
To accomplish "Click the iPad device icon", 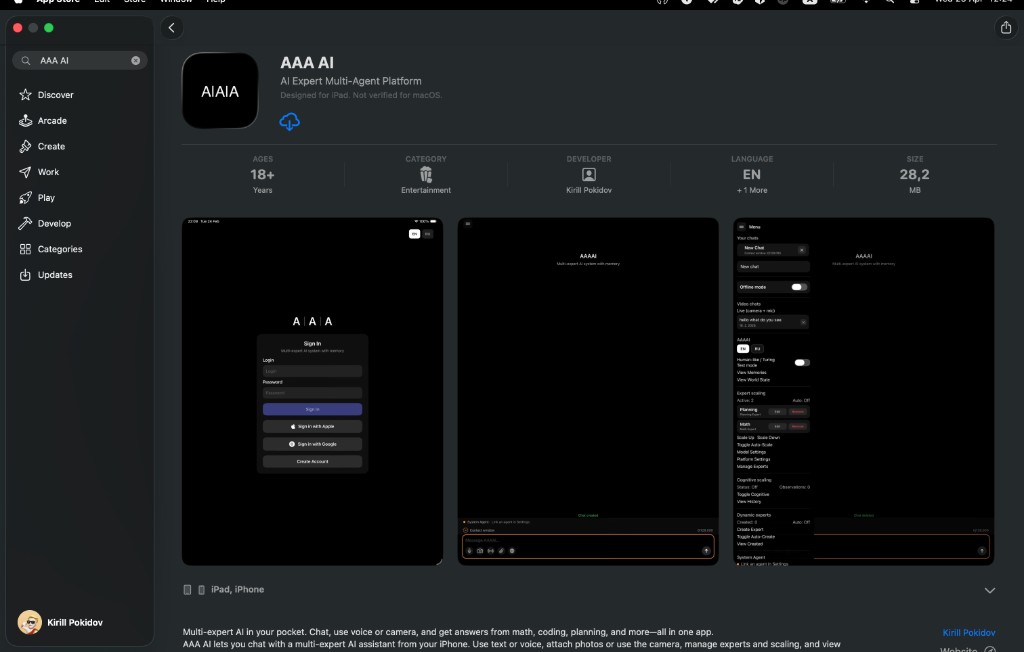I will 187,590.
